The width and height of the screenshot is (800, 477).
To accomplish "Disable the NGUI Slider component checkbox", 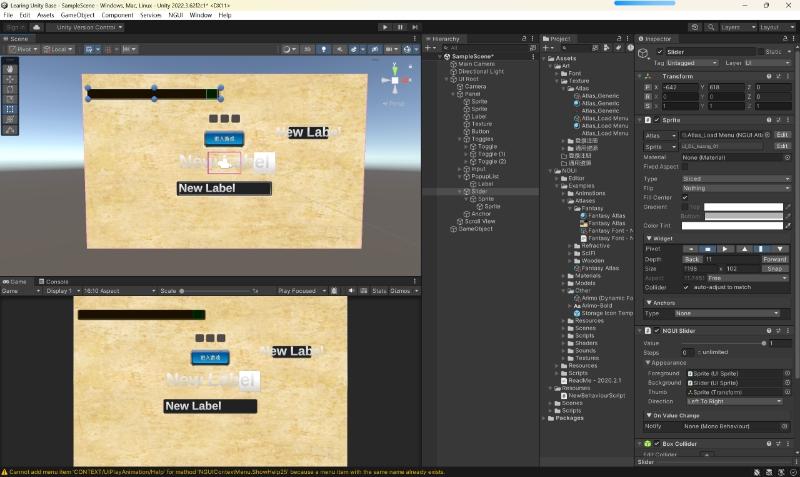I will (656, 330).
